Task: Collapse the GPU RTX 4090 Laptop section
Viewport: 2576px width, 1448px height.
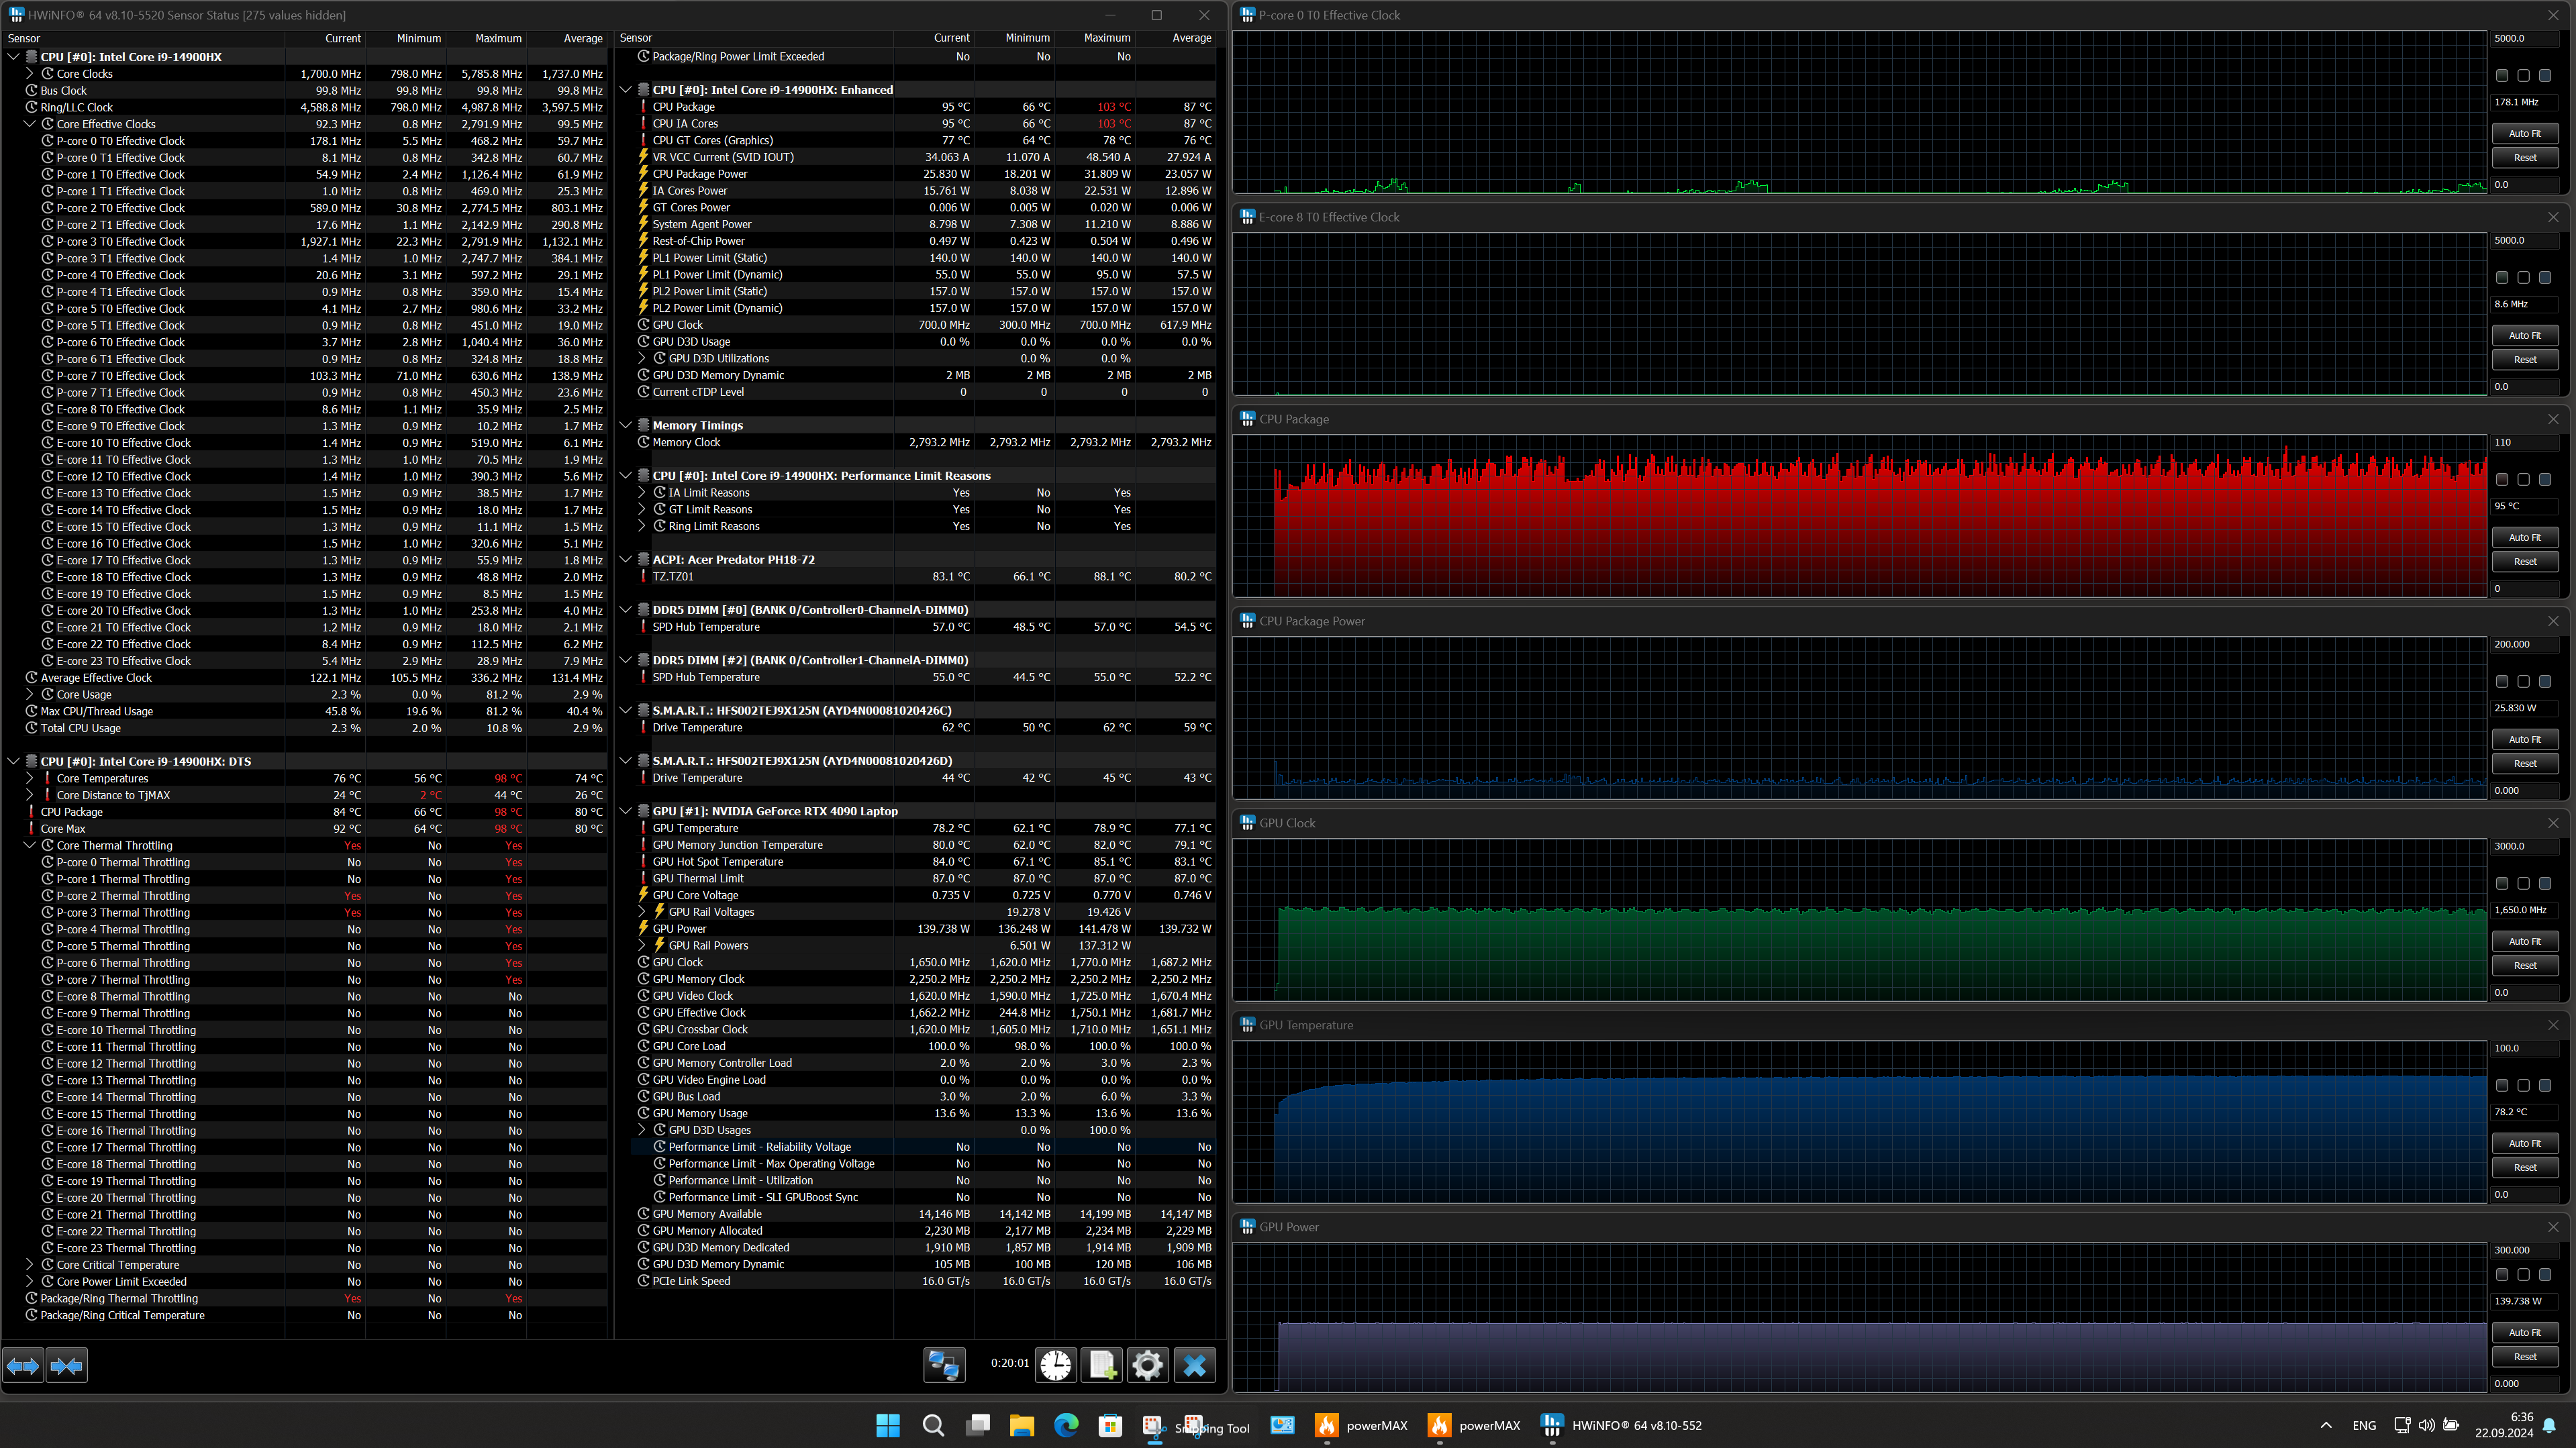Action: pyautogui.click(x=625, y=811)
